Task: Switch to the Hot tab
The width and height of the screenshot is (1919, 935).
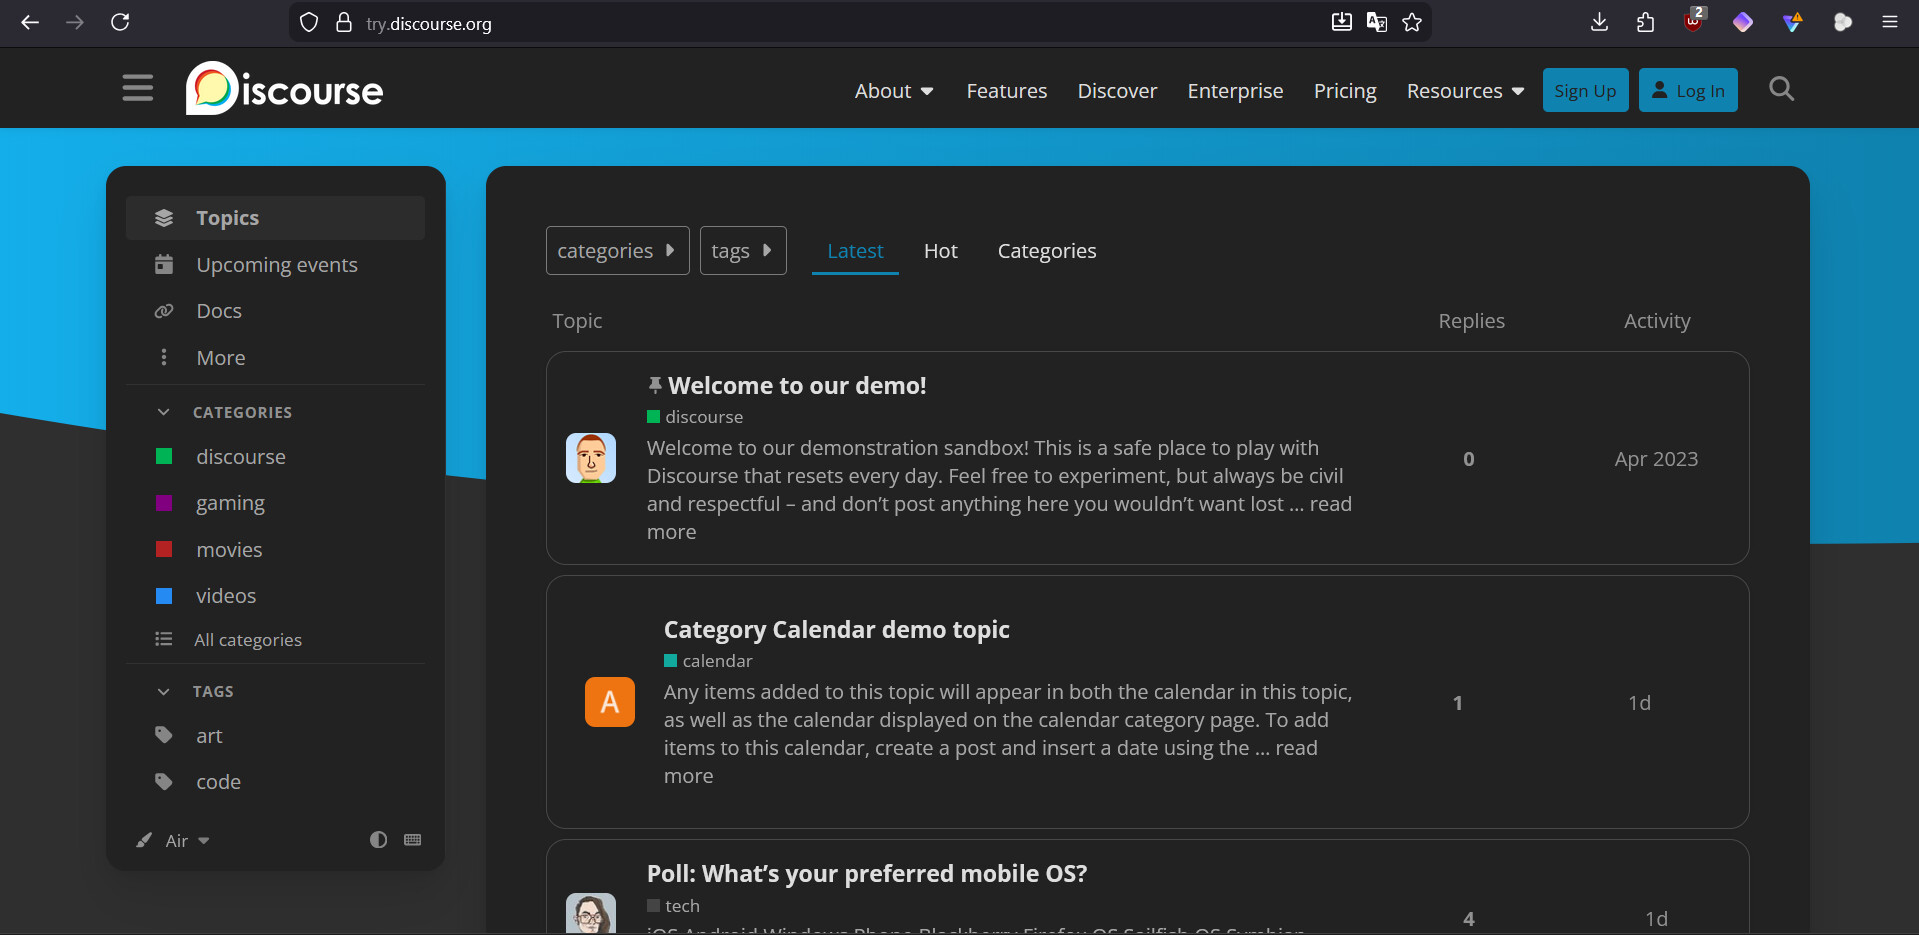Action: [940, 251]
